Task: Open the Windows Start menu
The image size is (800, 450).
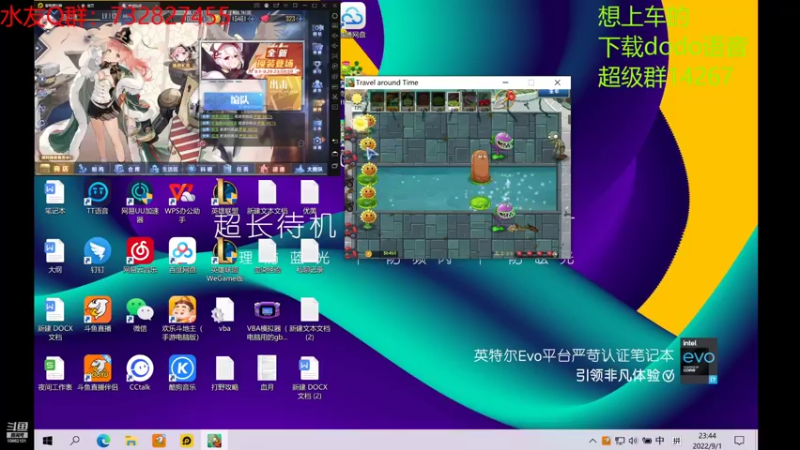Action: (x=47, y=440)
